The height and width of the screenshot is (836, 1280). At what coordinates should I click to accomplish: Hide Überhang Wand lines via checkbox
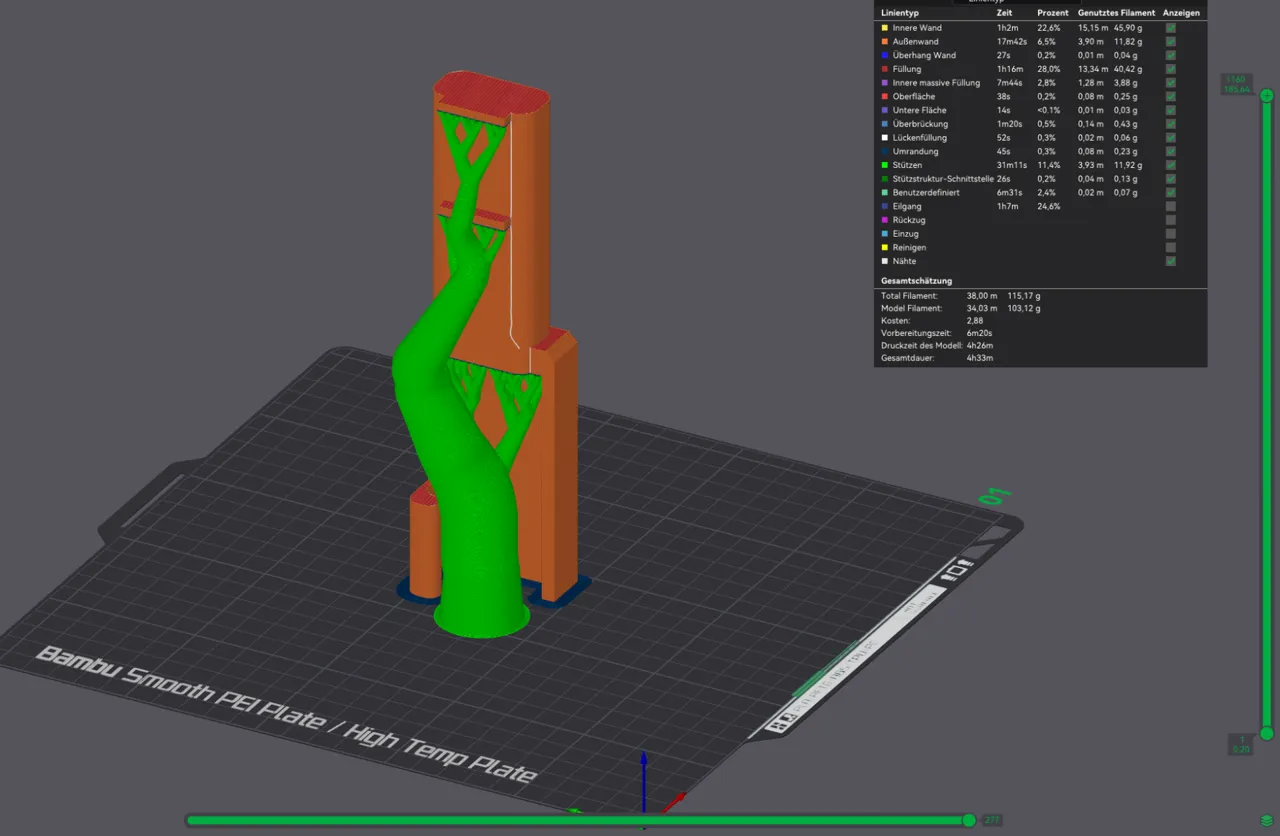(x=1170, y=55)
